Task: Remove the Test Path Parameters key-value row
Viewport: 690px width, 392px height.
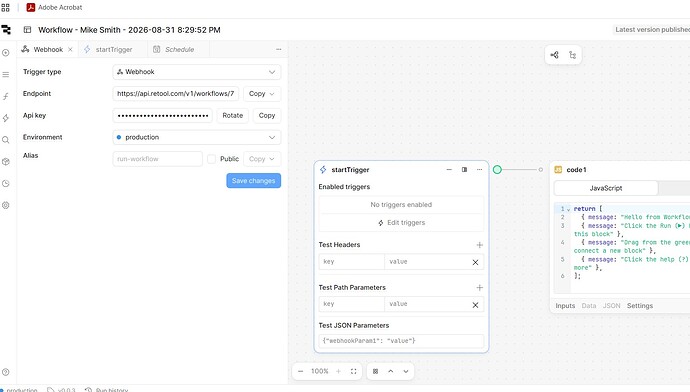Action: click(475, 305)
